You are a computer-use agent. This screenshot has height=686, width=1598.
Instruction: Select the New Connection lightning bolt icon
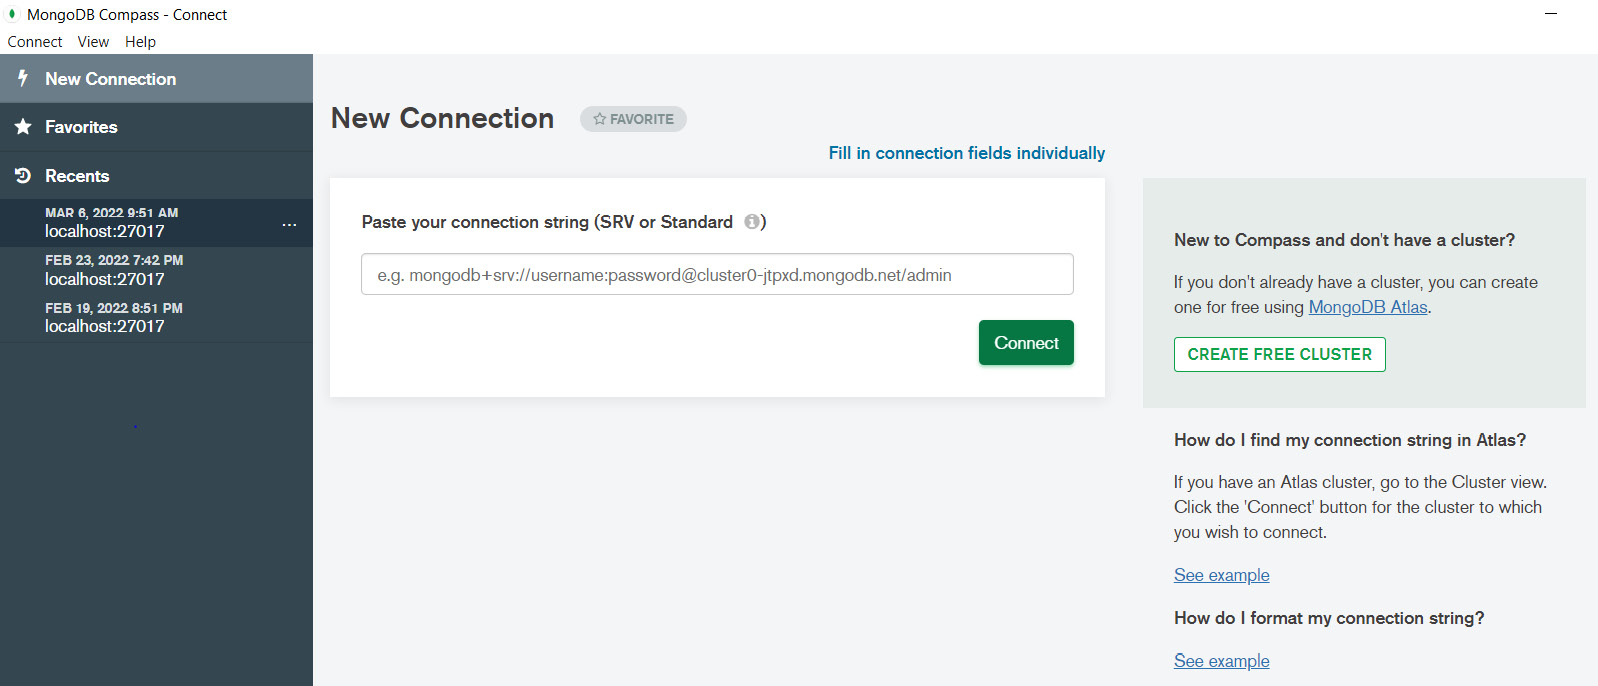22,78
